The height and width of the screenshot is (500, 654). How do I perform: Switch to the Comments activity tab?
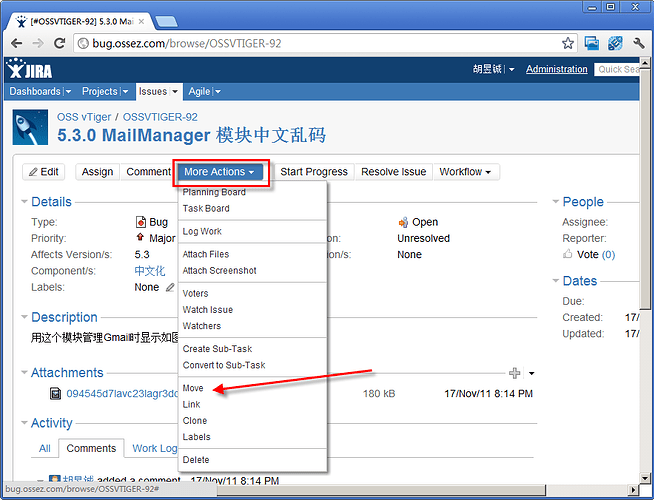(x=91, y=449)
